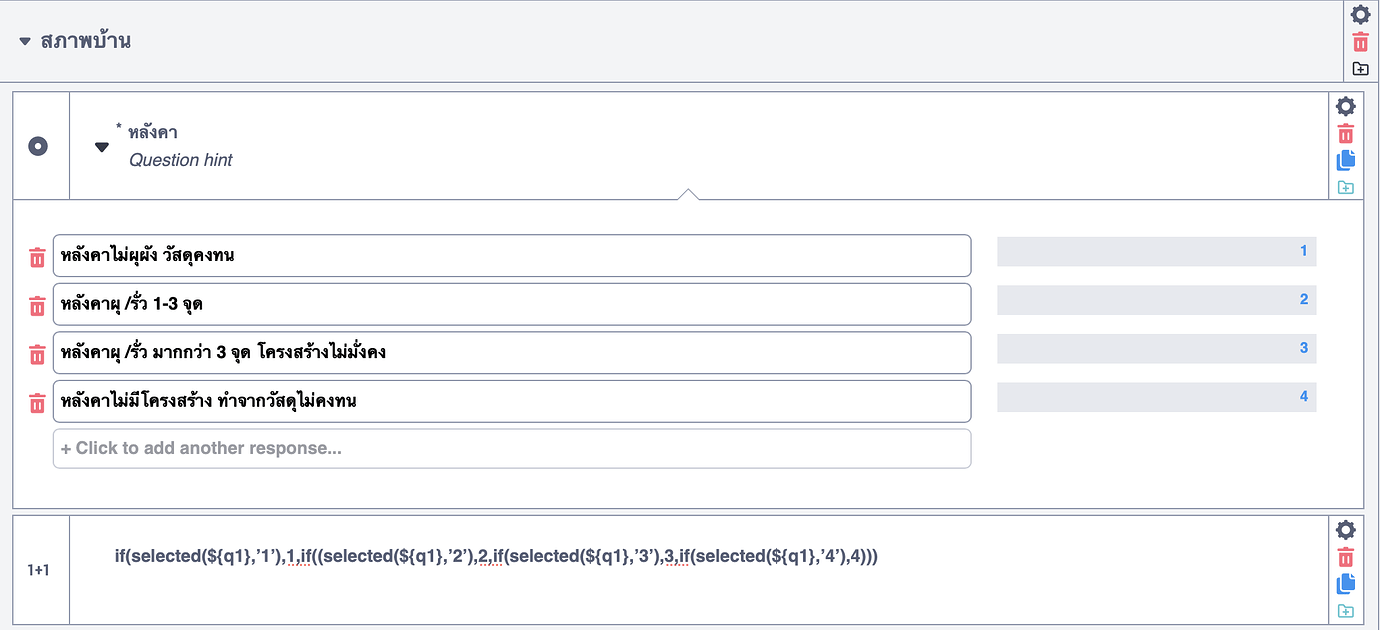Delete the calculation question
1380x630 pixels.
click(x=1346, y=556)
